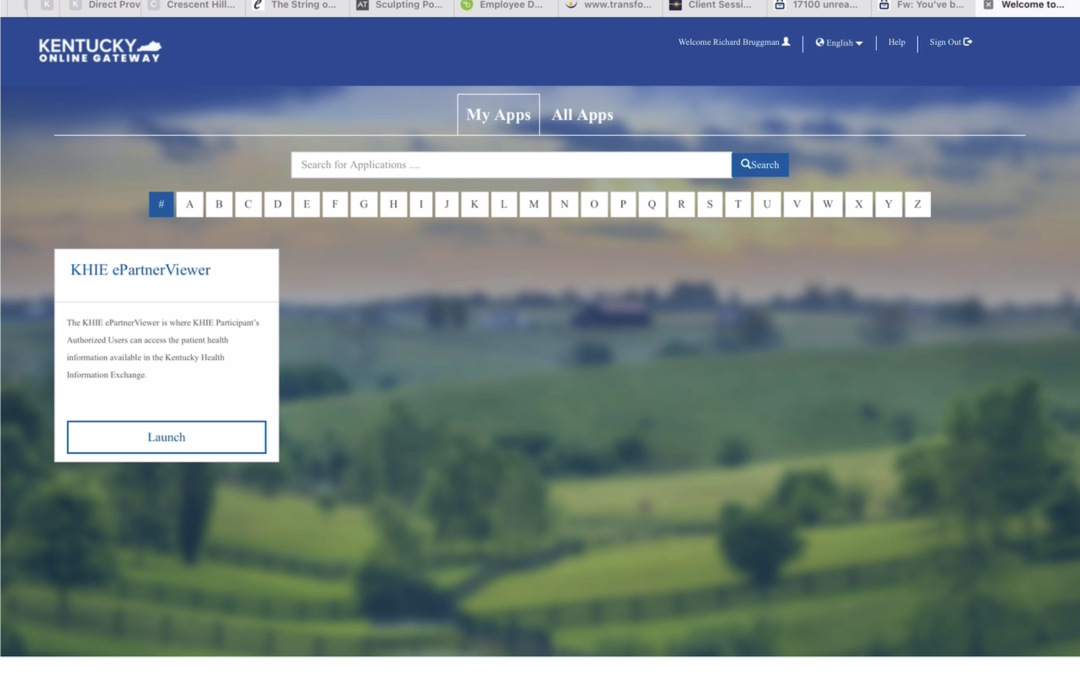Filter apps by letter B
1080x675 pixels.
[x=219, y=204]
